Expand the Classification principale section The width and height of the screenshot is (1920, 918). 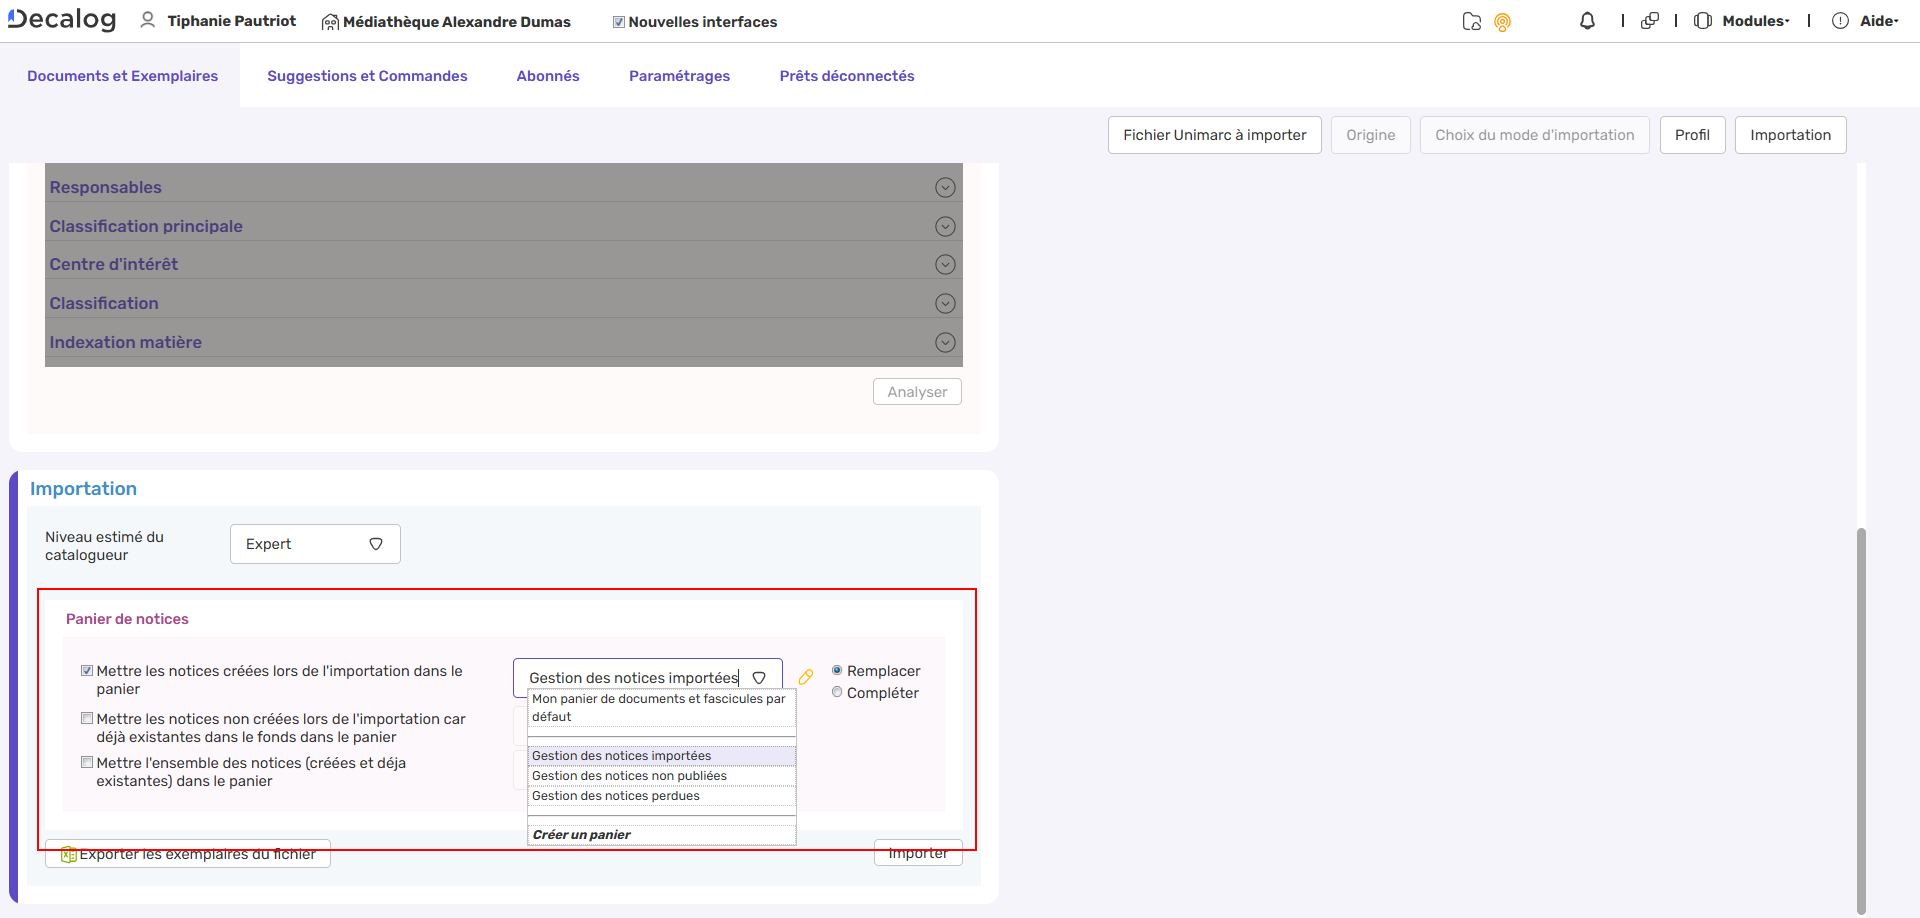pos(945,226)
